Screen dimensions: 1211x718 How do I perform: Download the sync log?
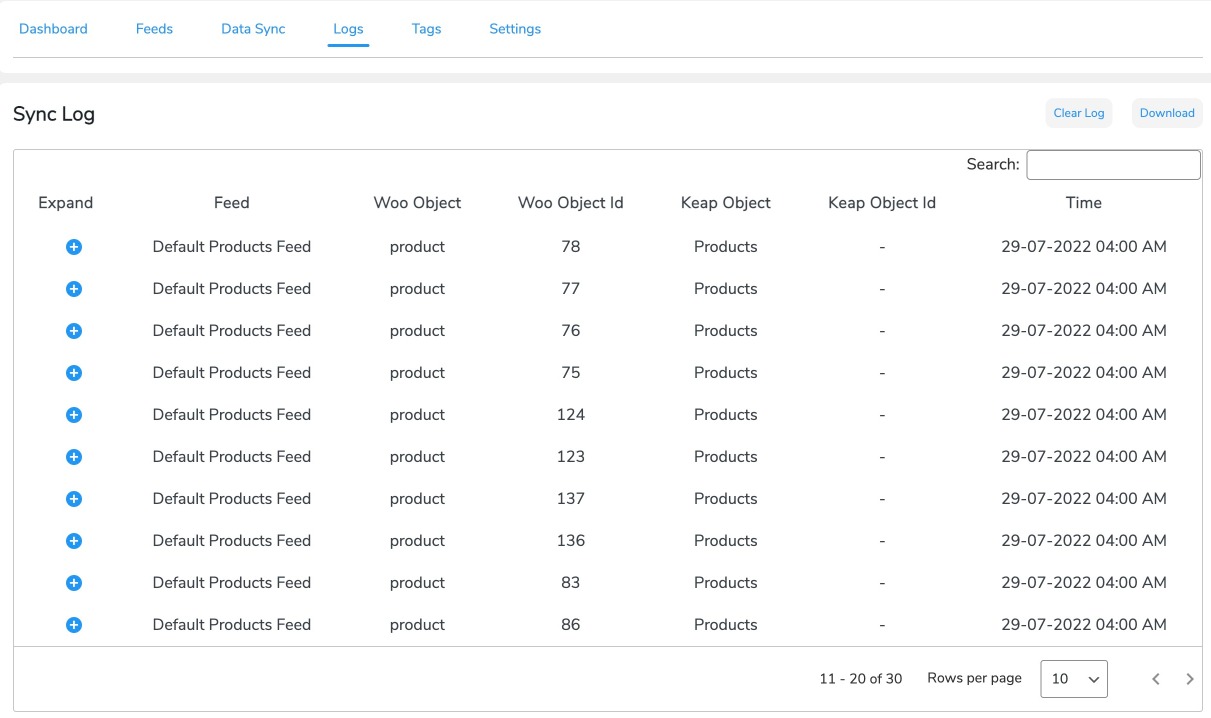point(1166,112)
